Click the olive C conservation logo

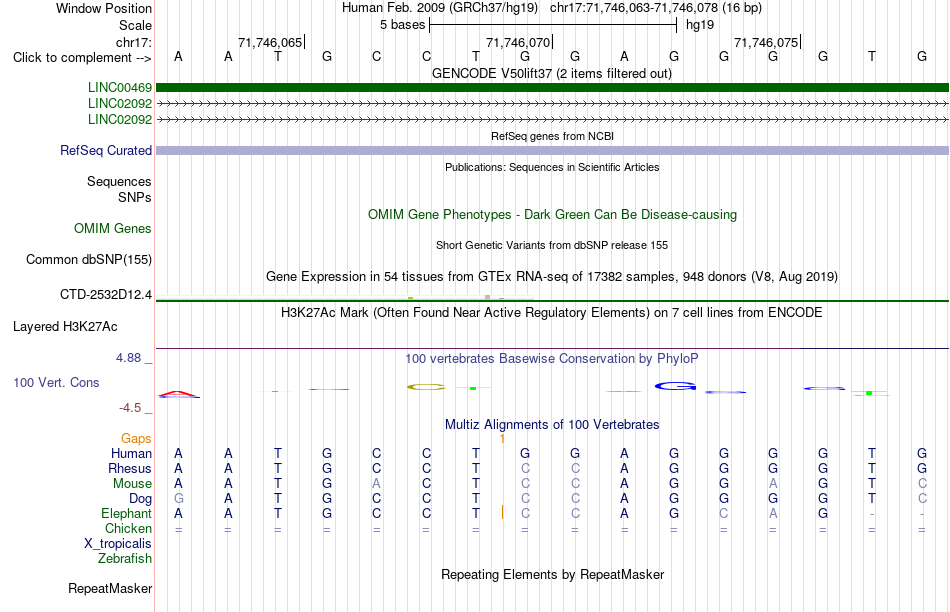click(x=427, y=387)
